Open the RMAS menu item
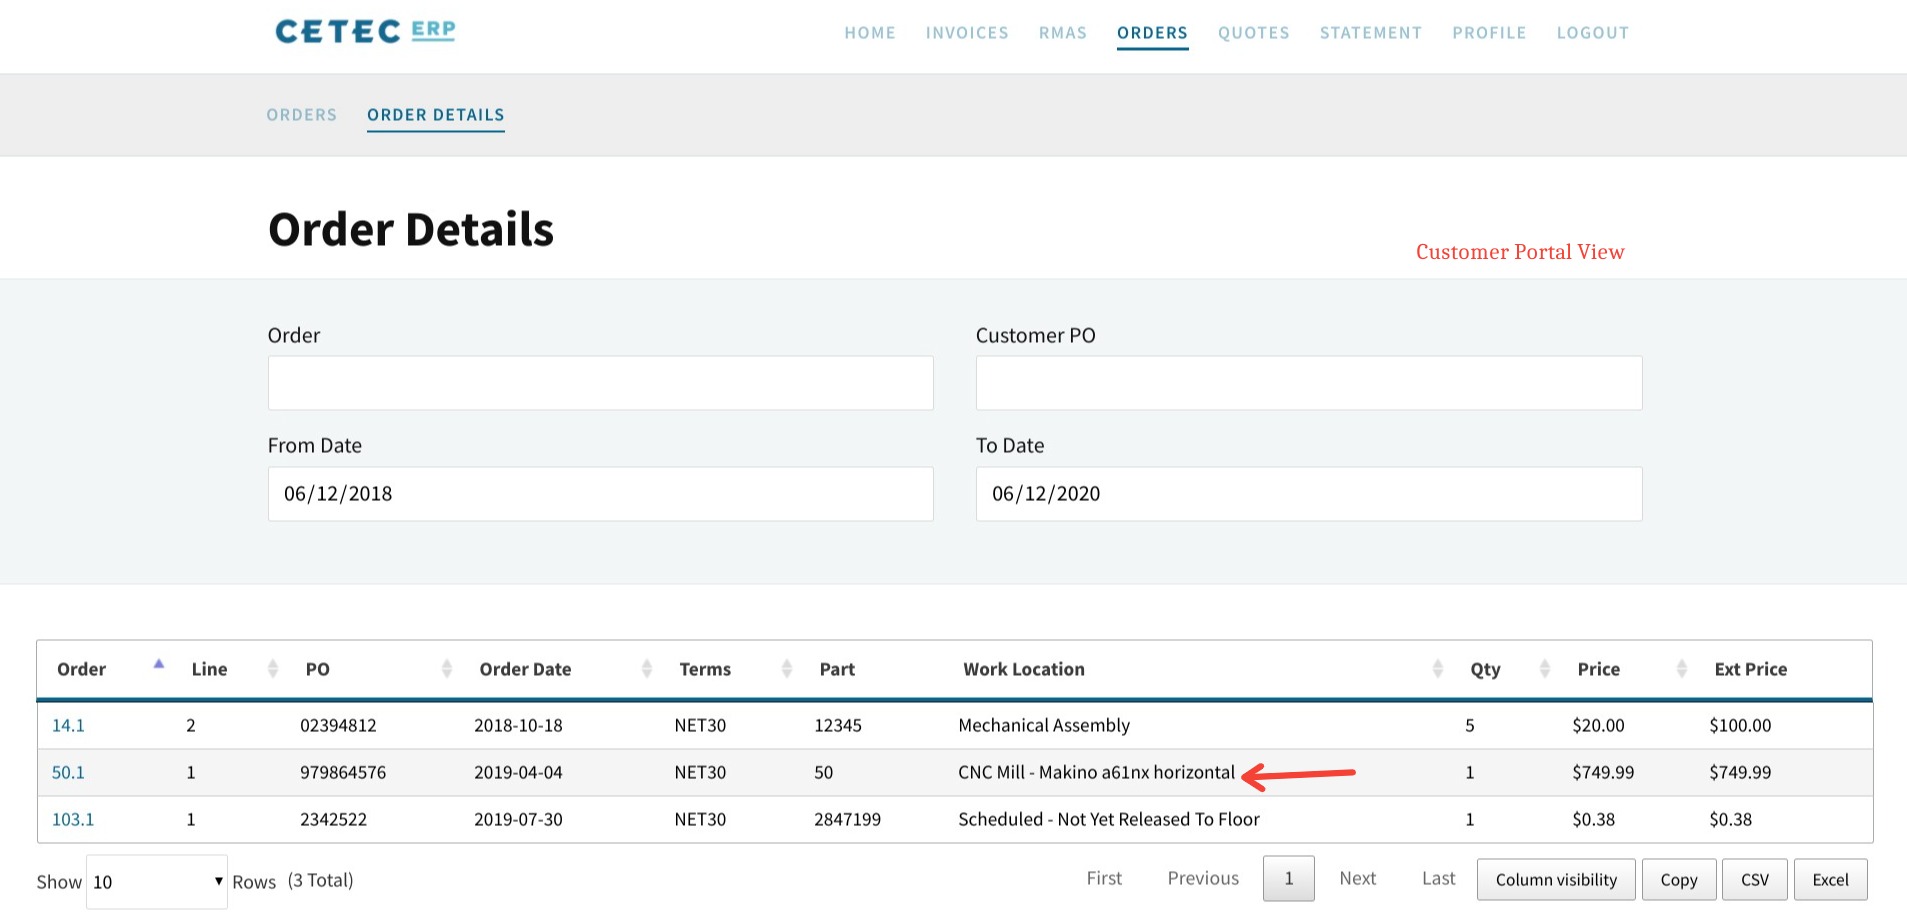The image size is (1907, 916). pyautogui.click(x=1063, y=33)
